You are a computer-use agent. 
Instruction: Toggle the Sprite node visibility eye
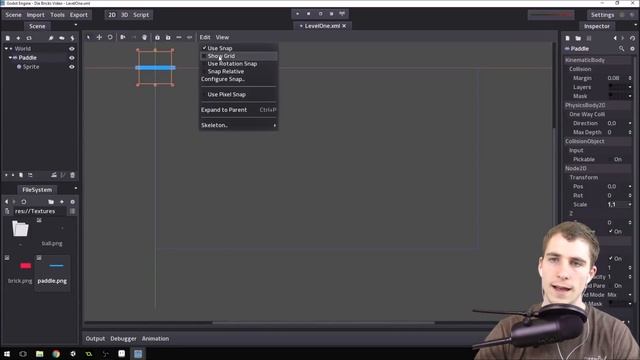[x=72, y=67]
